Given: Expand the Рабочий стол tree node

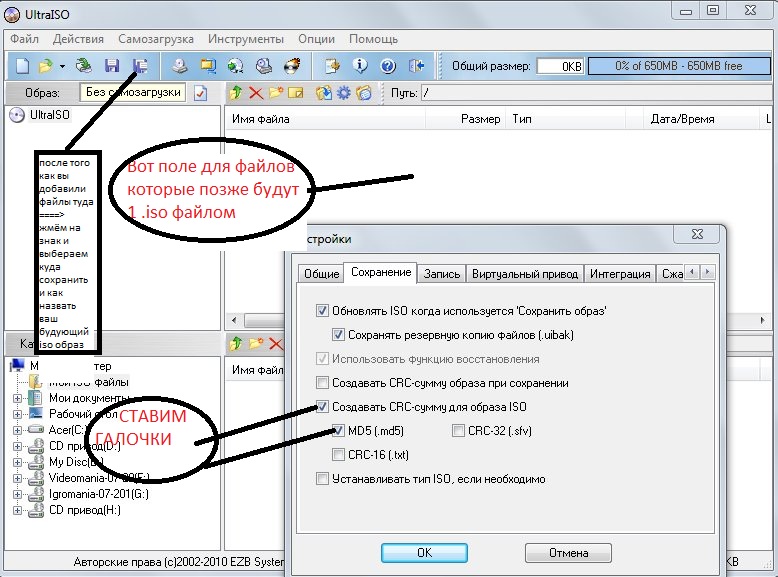Looking at the screenshot, I should [x=17, y=414].
